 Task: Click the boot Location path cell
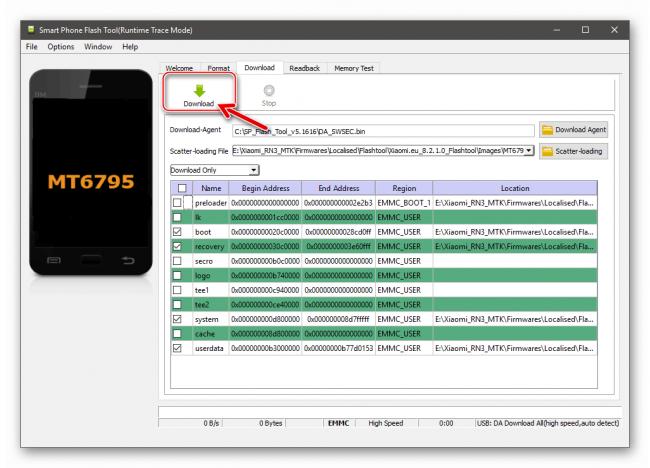click(x=515, y=232)
